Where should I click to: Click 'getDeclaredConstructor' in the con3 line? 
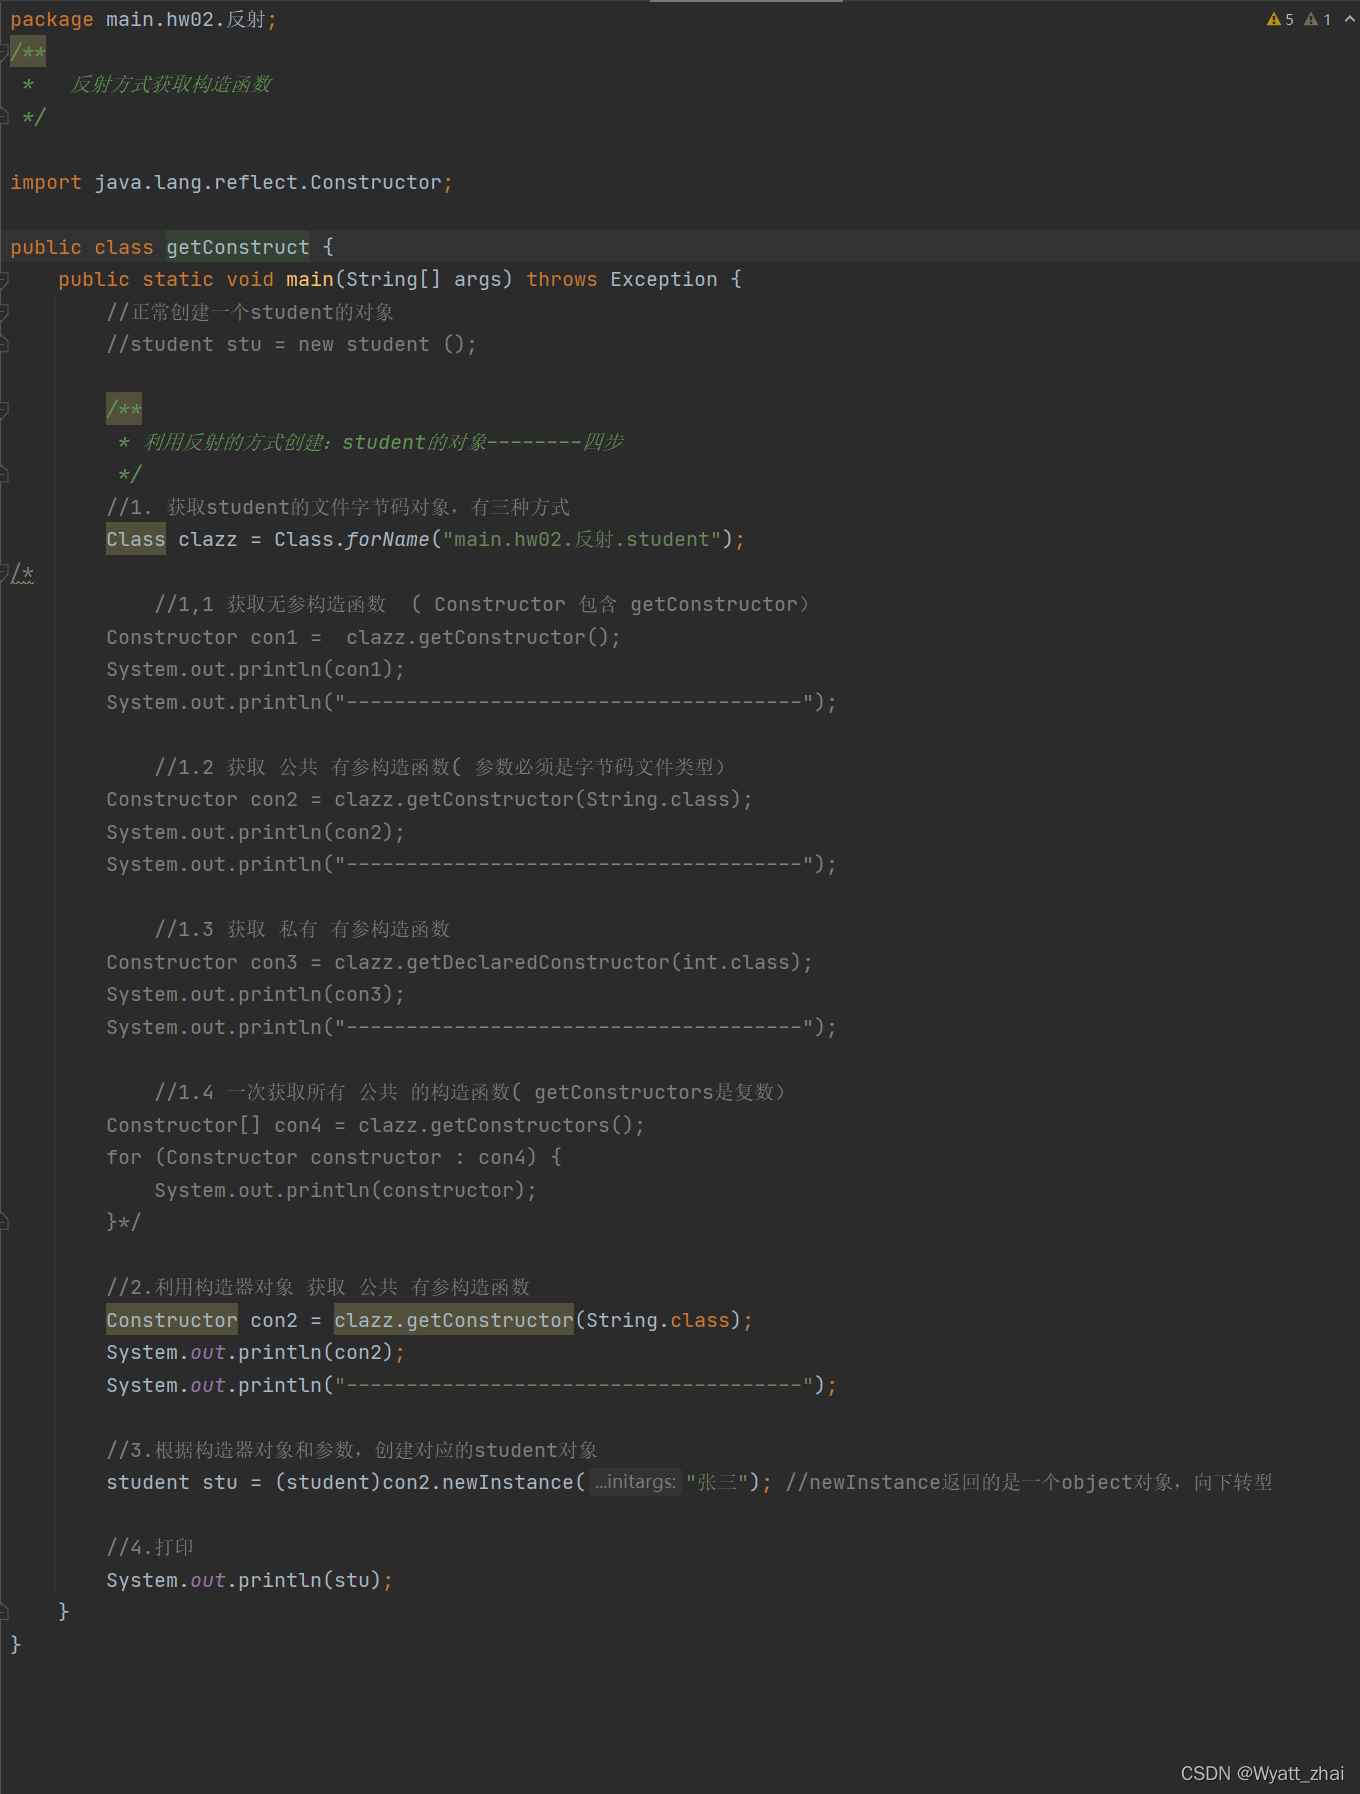pyautogui.click(x=538, y=962)
